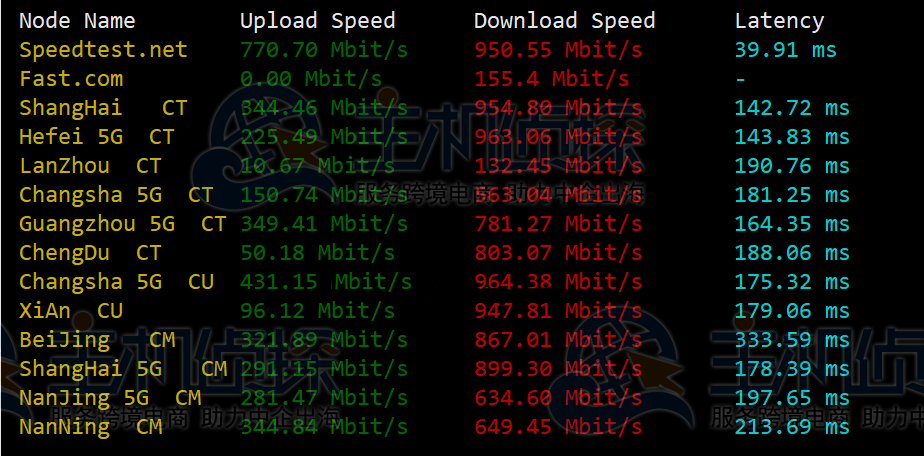924x456 pixels.
Task: Click the Latency column header
Action: point(779,22)
